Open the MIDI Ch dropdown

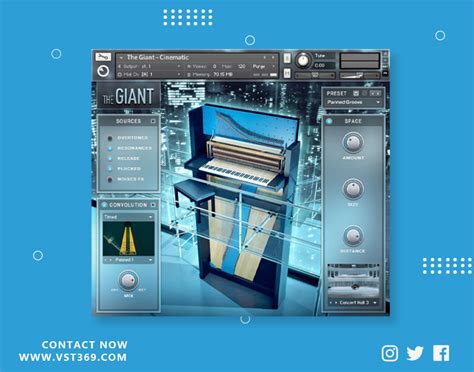point(179,74)
